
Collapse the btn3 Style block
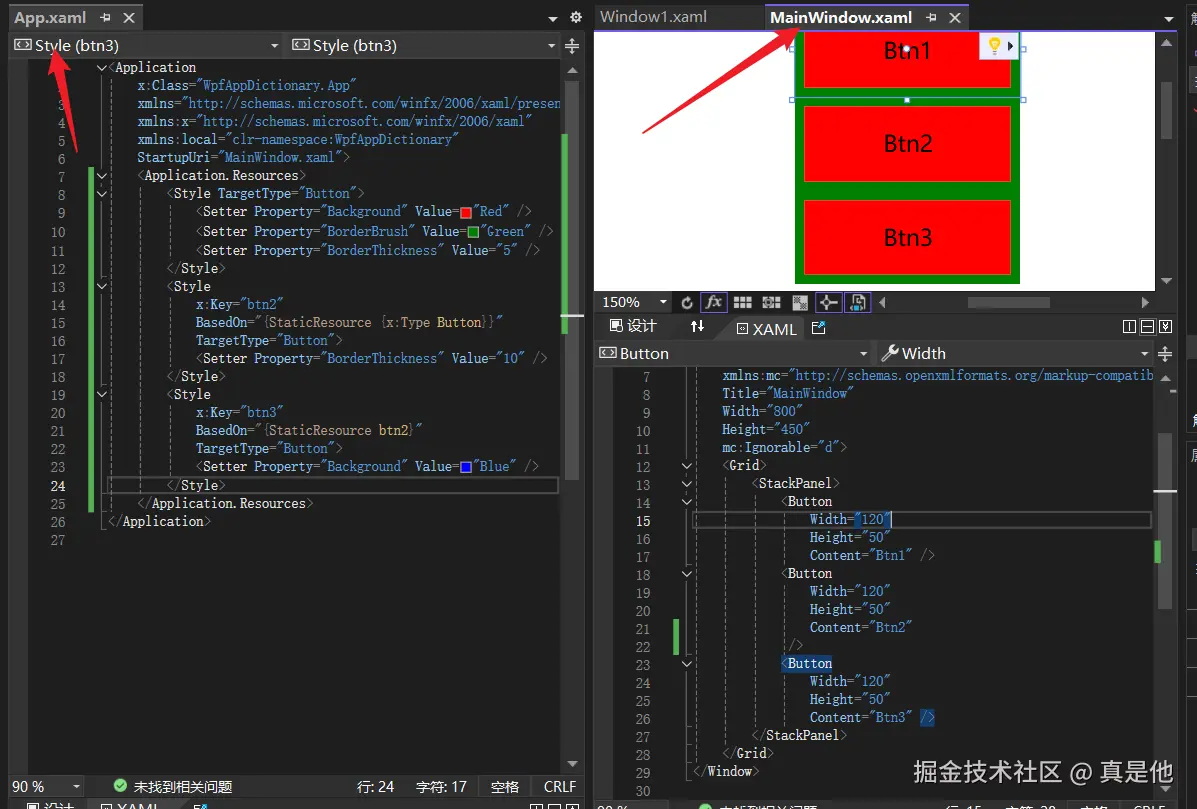102,395
